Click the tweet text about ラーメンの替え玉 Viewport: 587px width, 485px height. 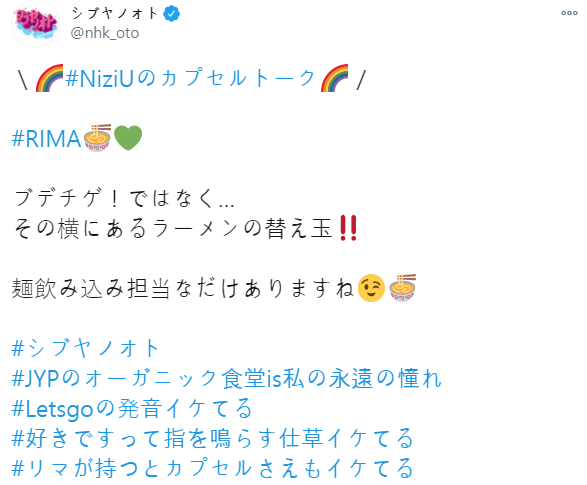pyautogui.click(x=173, y=228)
